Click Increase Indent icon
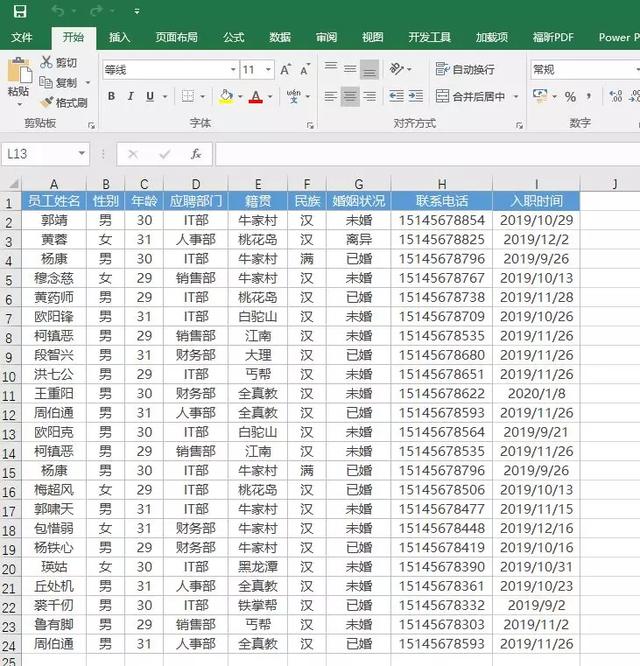Screen dimensions: 640x666 click(416, 96)
